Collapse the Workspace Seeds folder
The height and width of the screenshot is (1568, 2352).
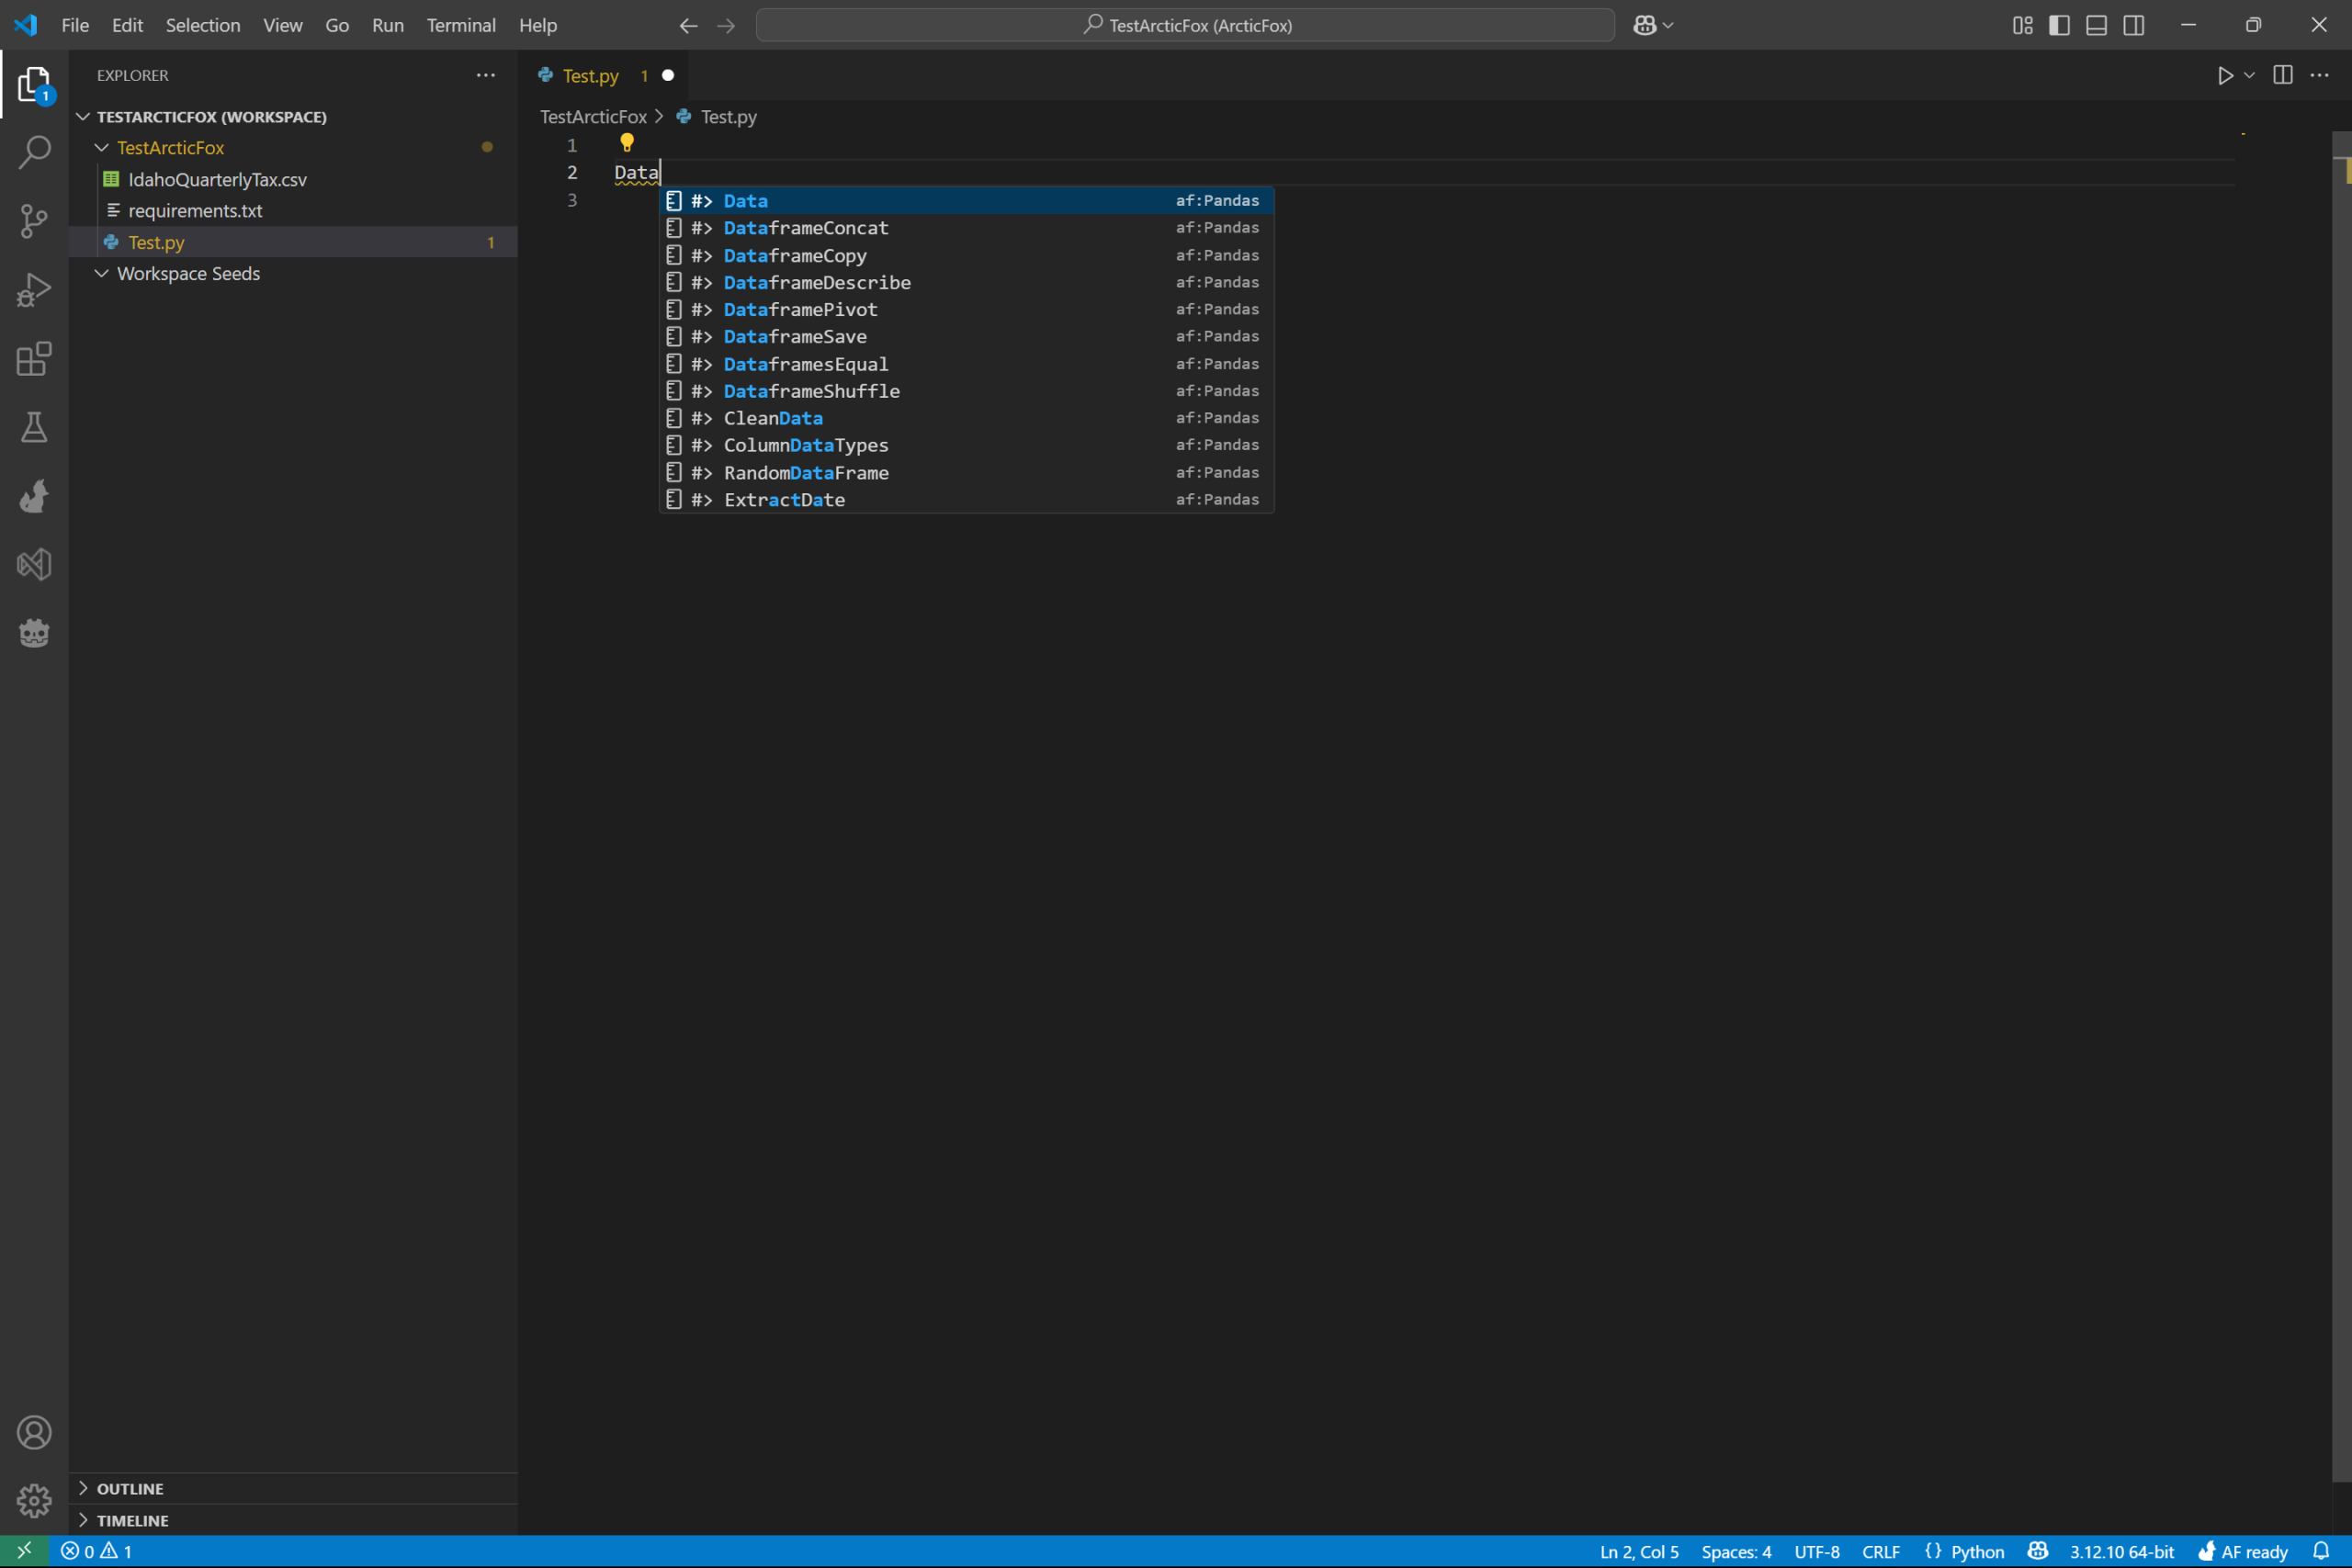pyautogui.click(x=293, y=274)
